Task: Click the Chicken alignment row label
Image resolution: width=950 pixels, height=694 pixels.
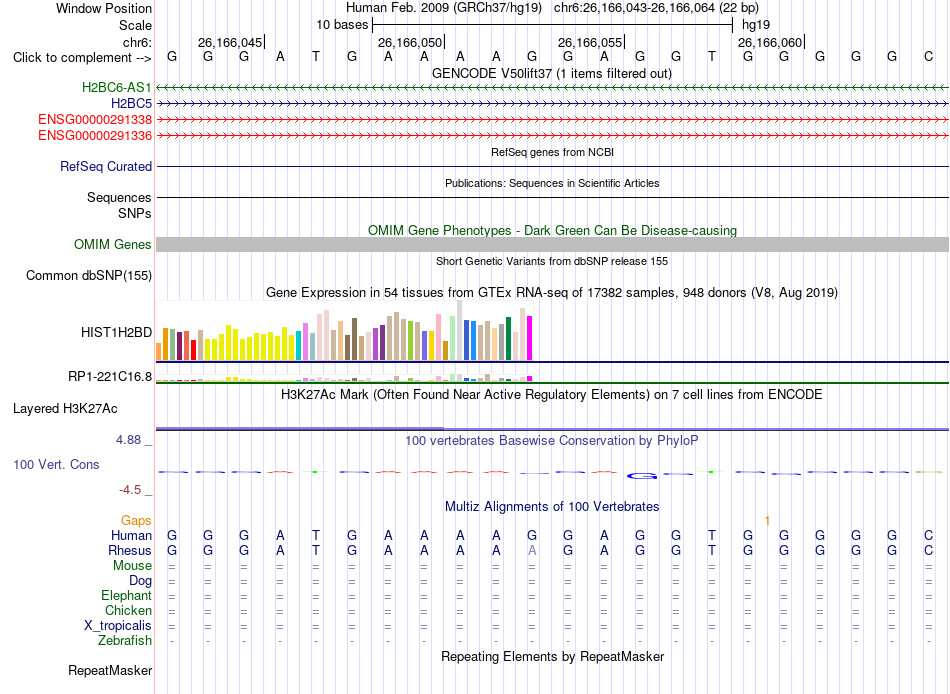Action: (x=128, y=610)
